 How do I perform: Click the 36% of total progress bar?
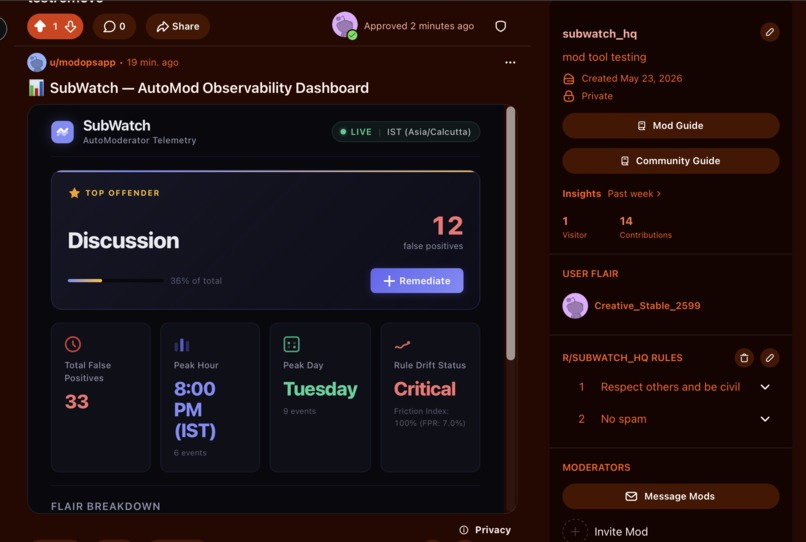pyautogui.click(x=116, y=281)
